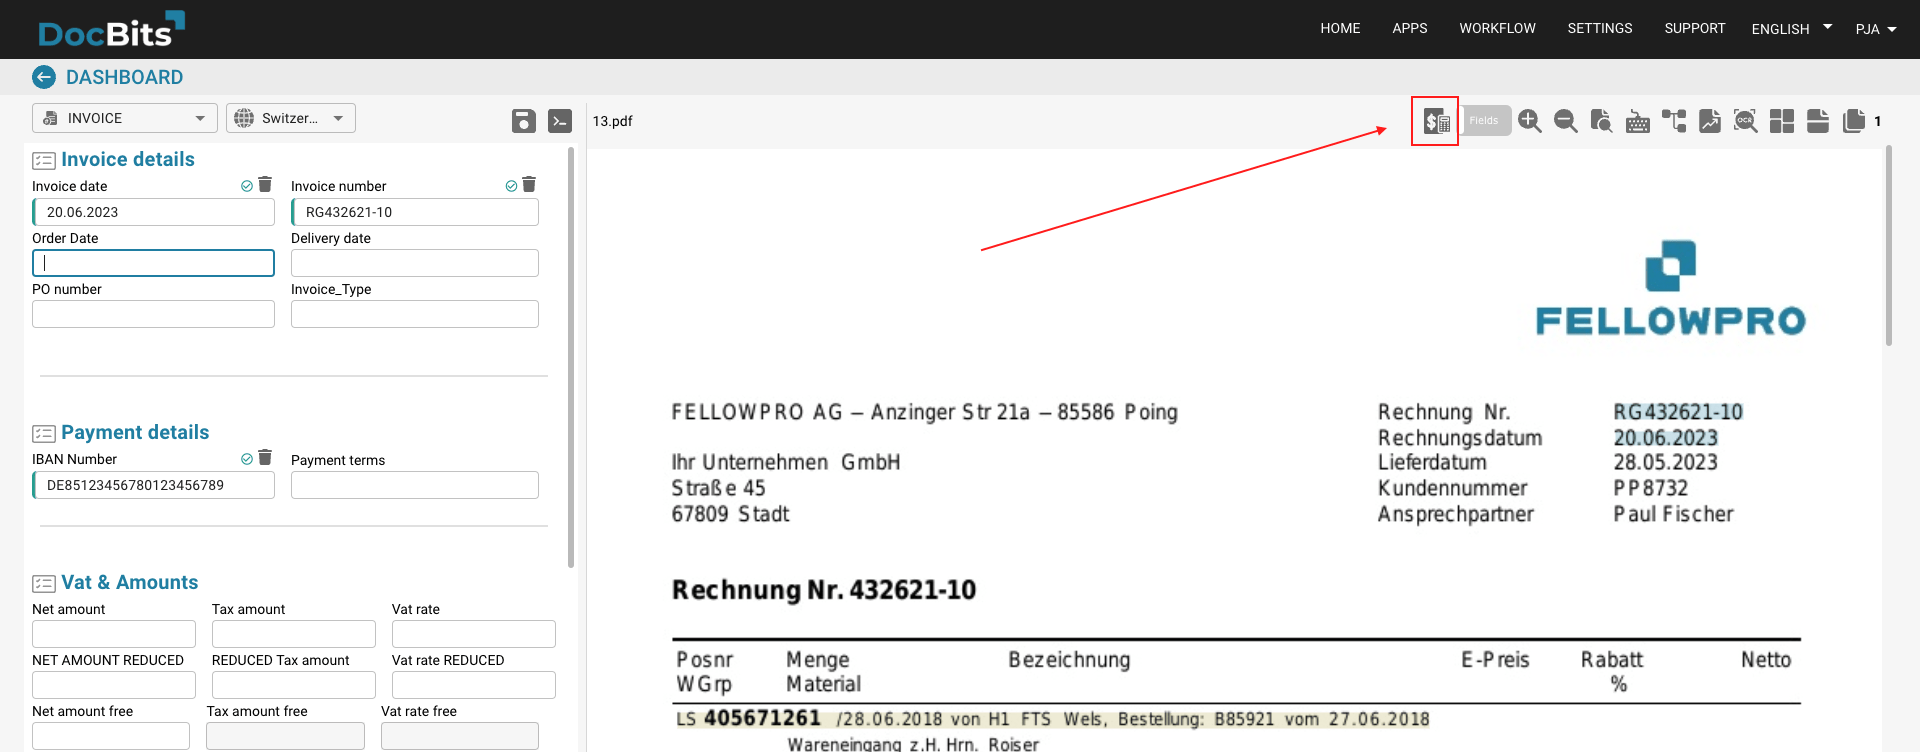
Task: Click the DASHBOARD title link
Action: (x=125, y=77)
